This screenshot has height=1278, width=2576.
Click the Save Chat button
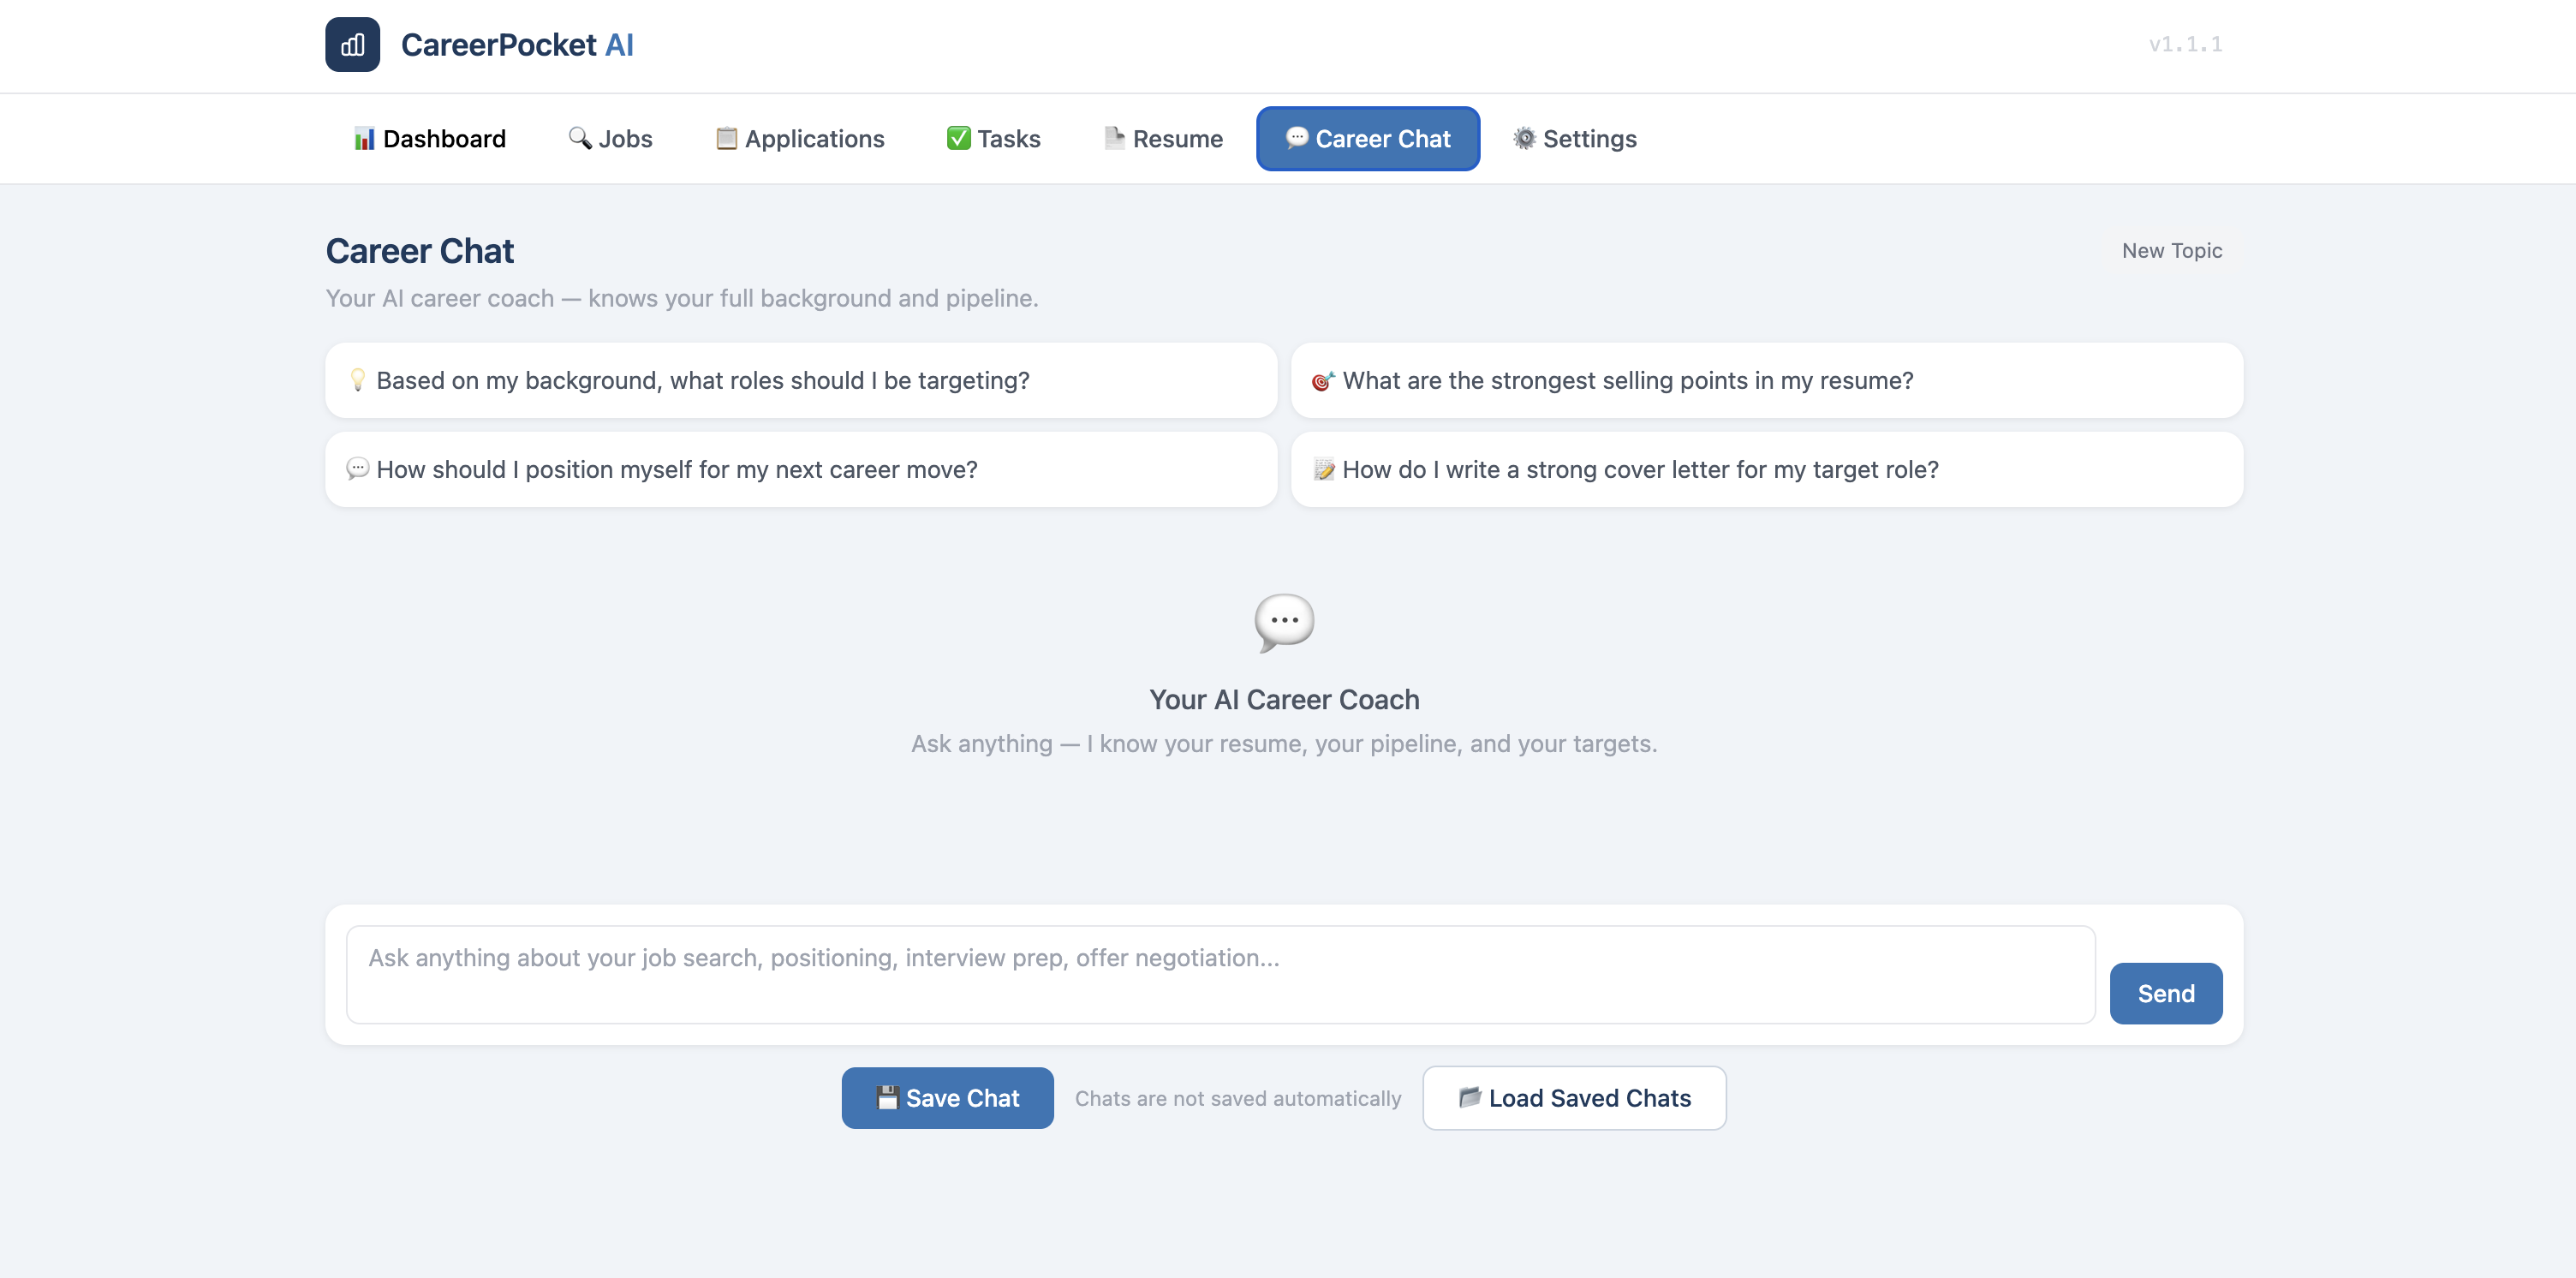pyautogui.click(x=947, y=1098)
